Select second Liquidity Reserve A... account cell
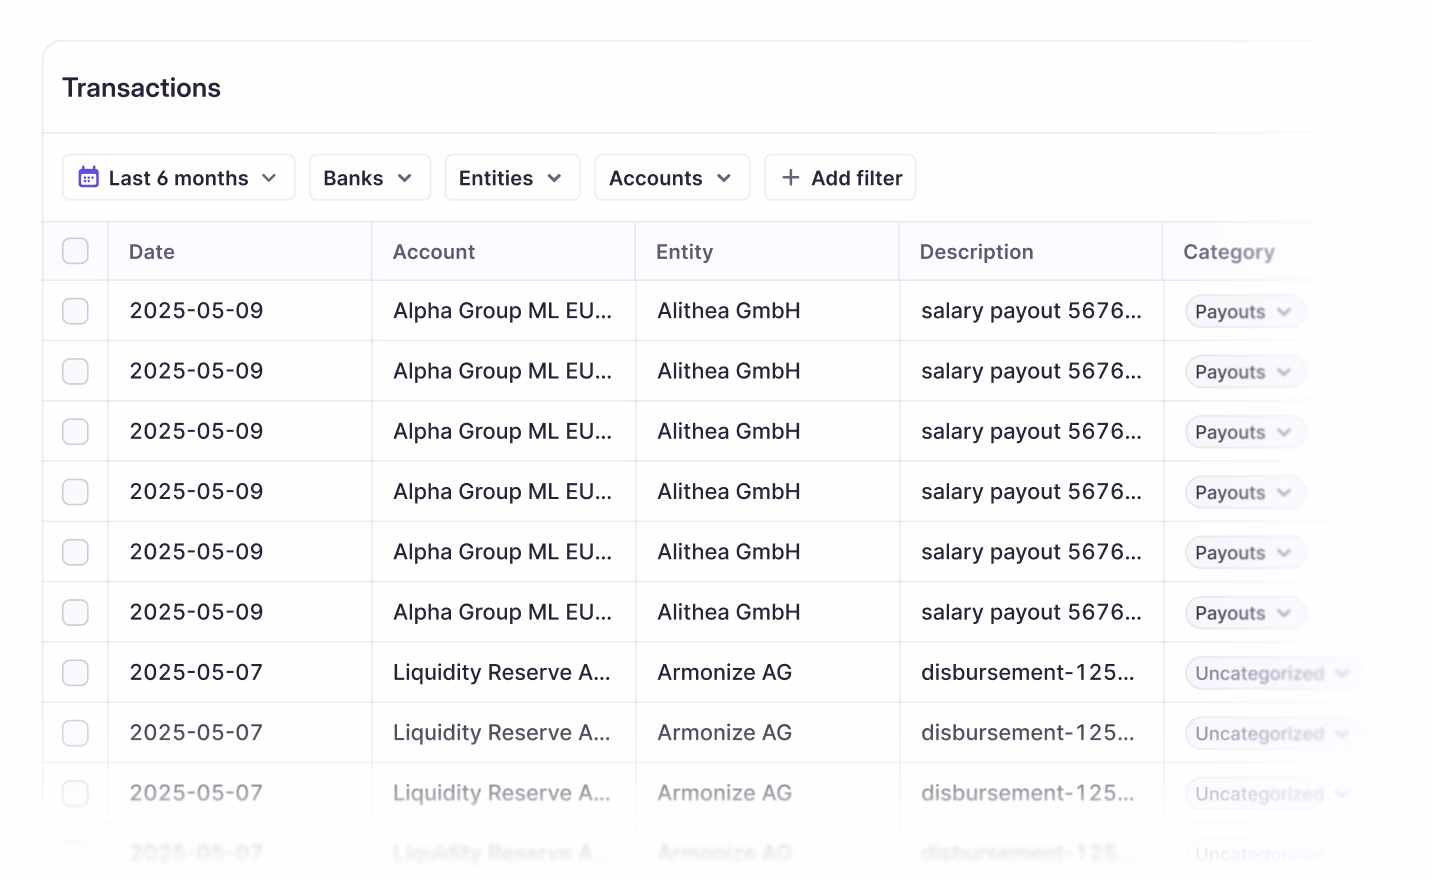This screenshot has width=1432, height=880. 502,733
